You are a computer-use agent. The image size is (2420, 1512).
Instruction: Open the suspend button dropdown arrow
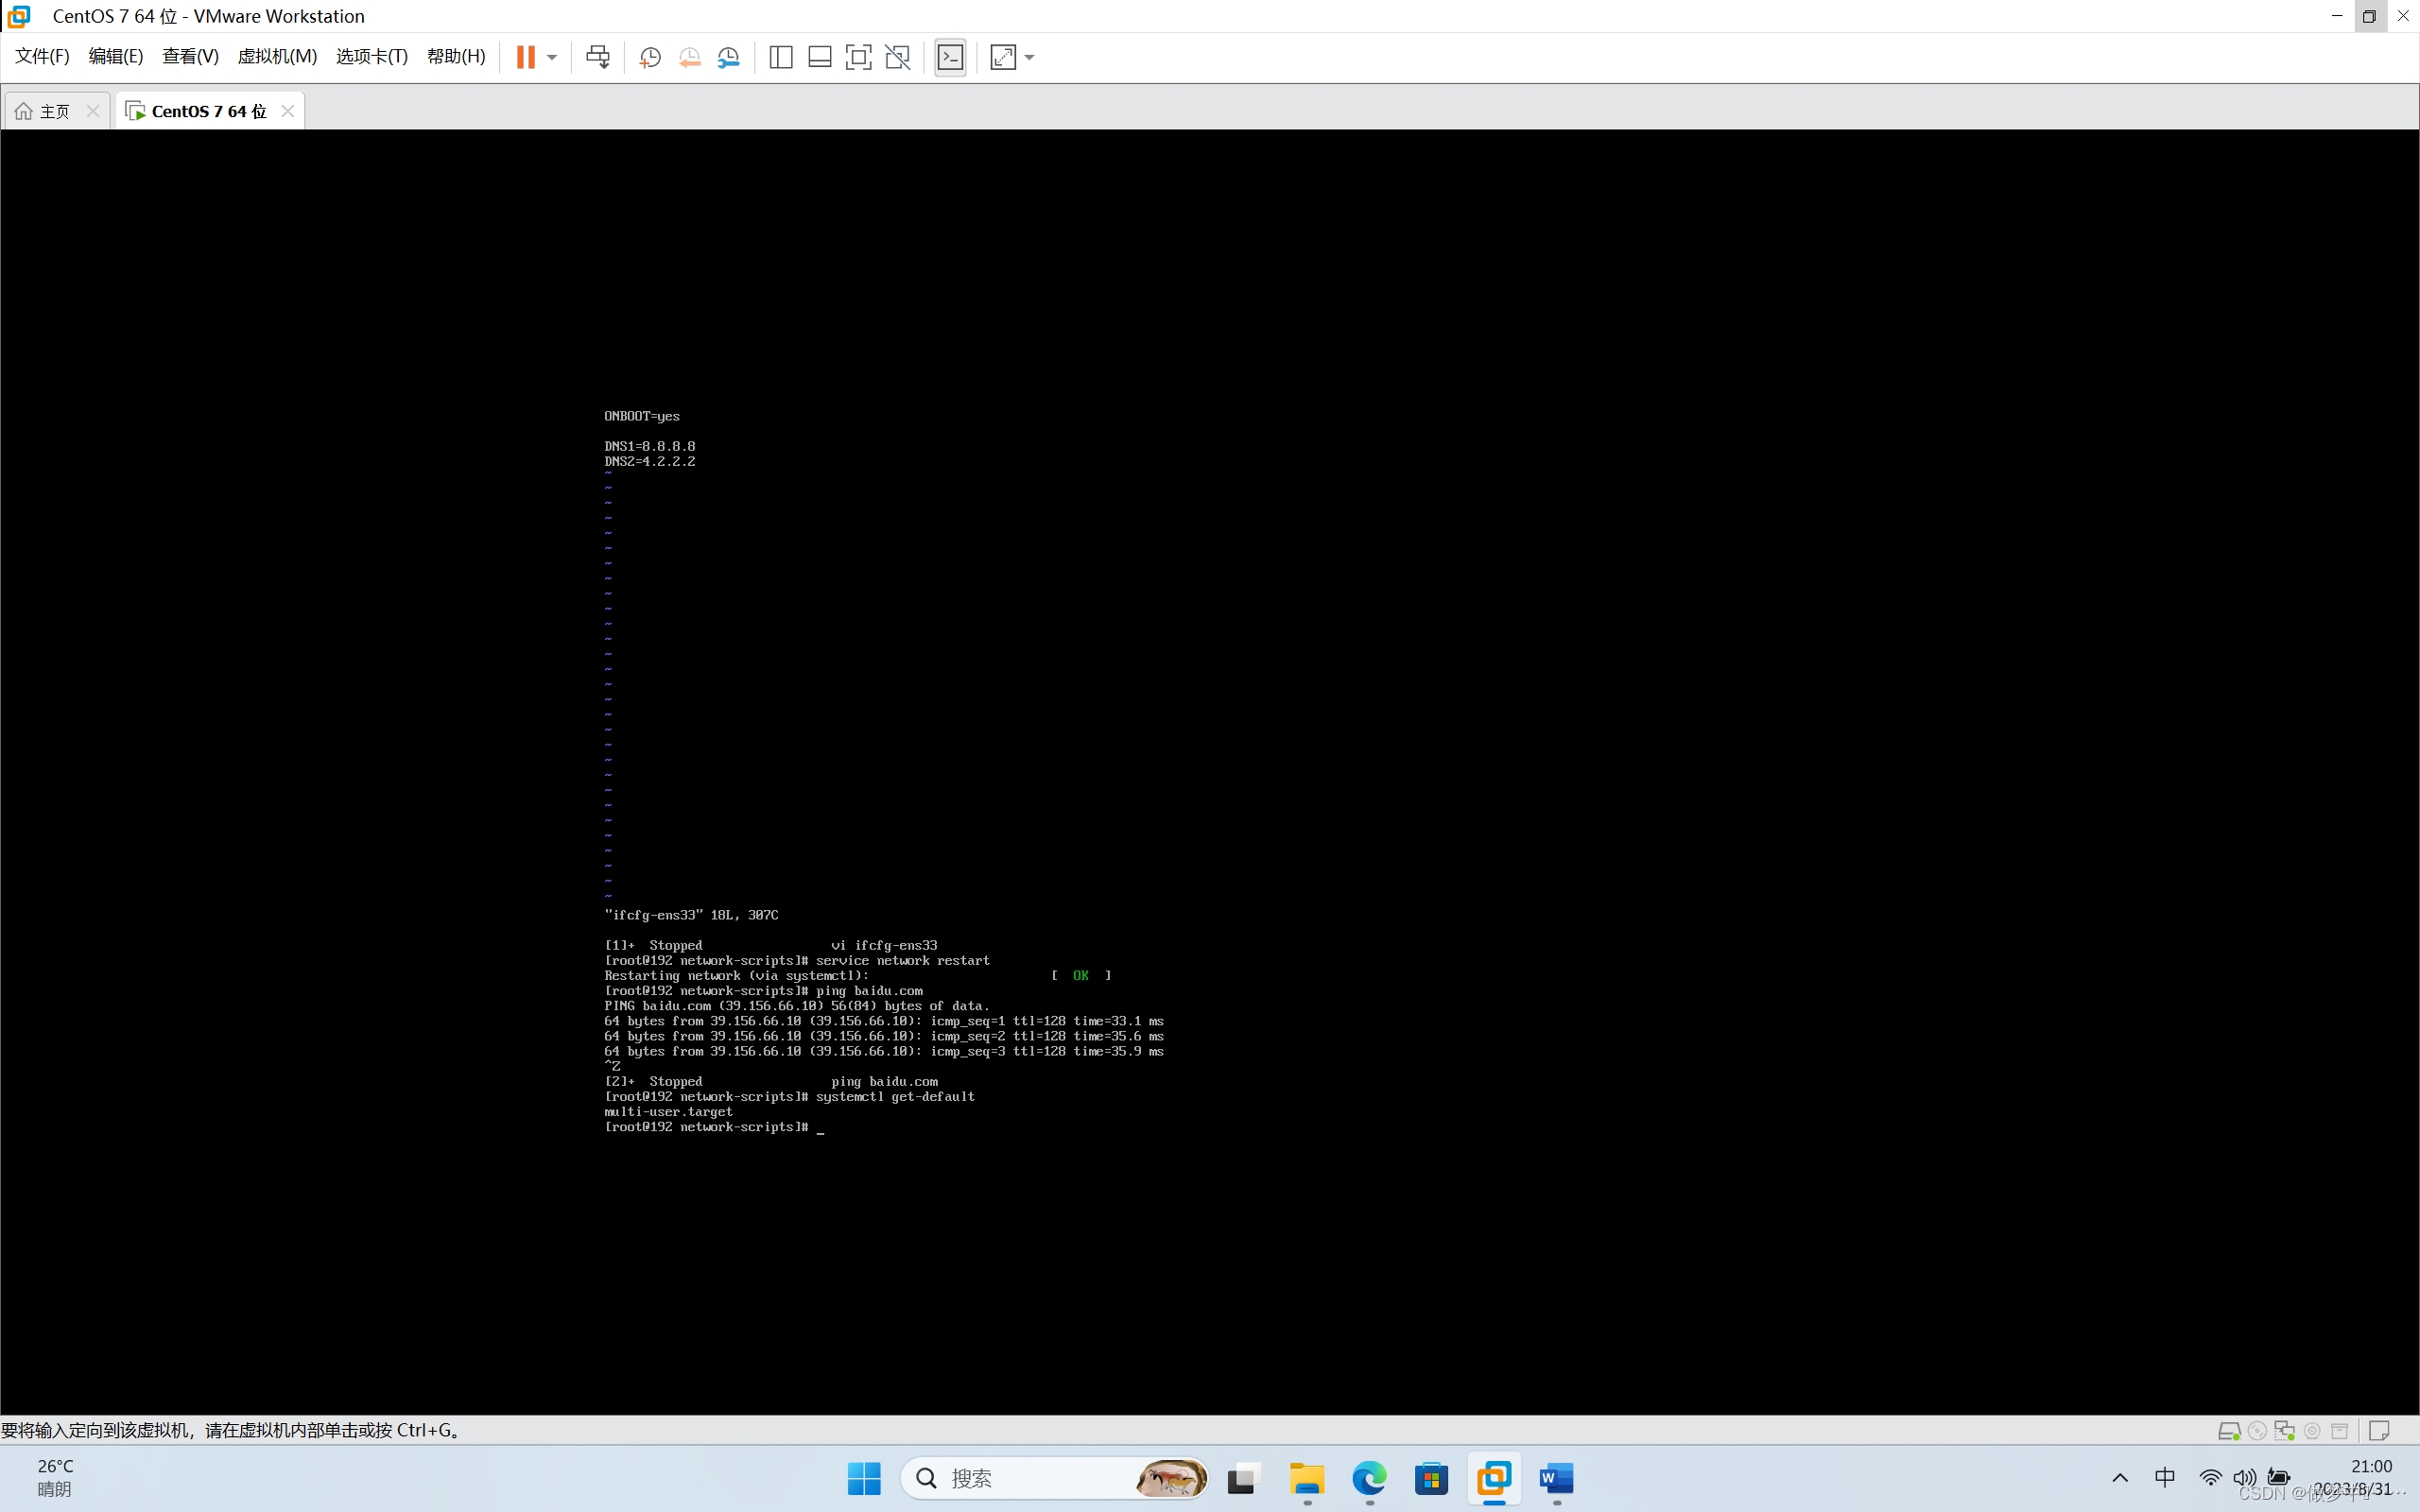(x=549, y=57)
